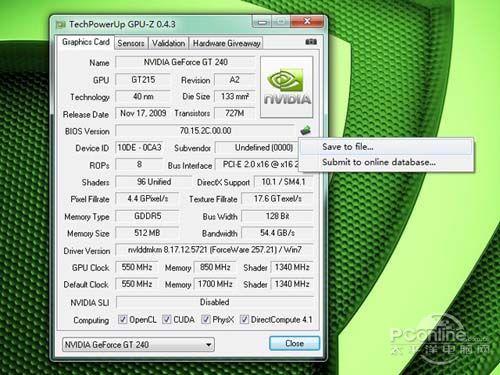
Task: Toggle the CUDA checkbox
Action: coord(166,319)
